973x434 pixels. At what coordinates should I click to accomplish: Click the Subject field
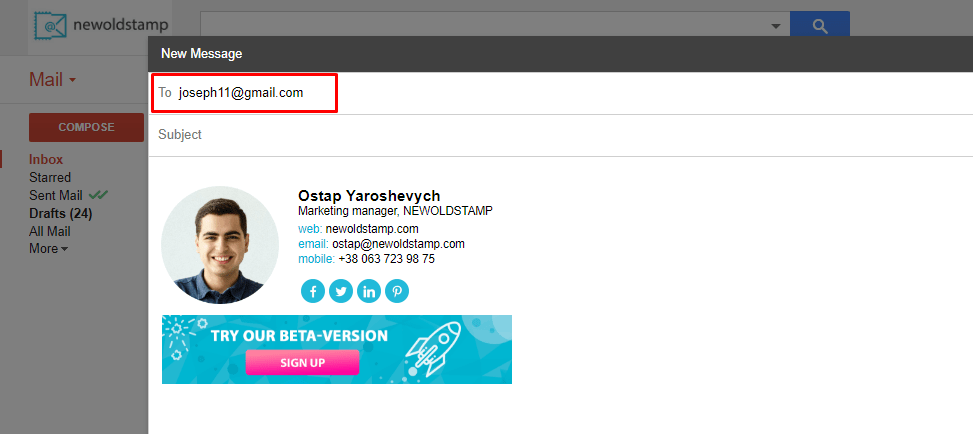[560, 135]
